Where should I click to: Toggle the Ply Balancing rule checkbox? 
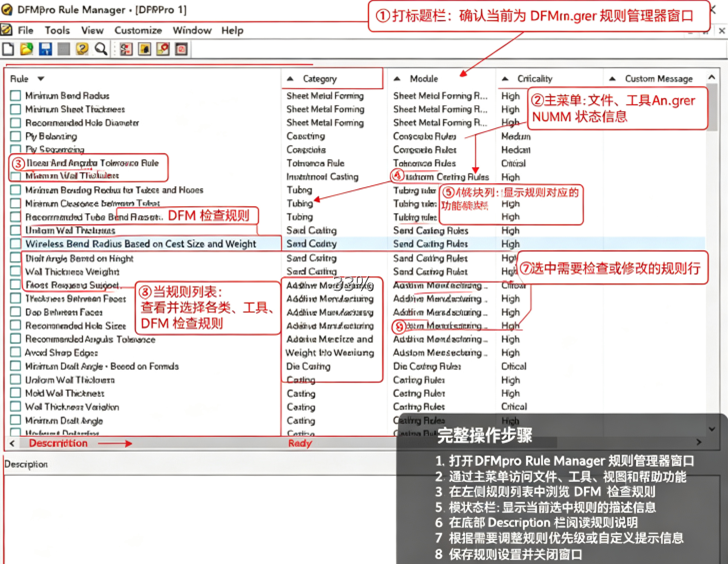click(15, 136)
